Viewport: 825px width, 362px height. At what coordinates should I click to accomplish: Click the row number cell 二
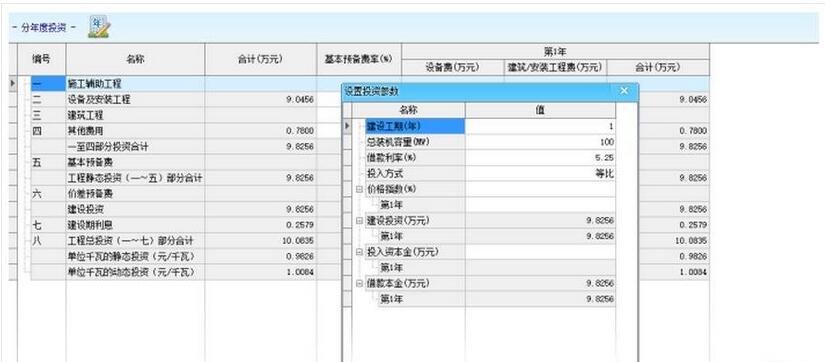pyautogui.click(x=48, y=99)
